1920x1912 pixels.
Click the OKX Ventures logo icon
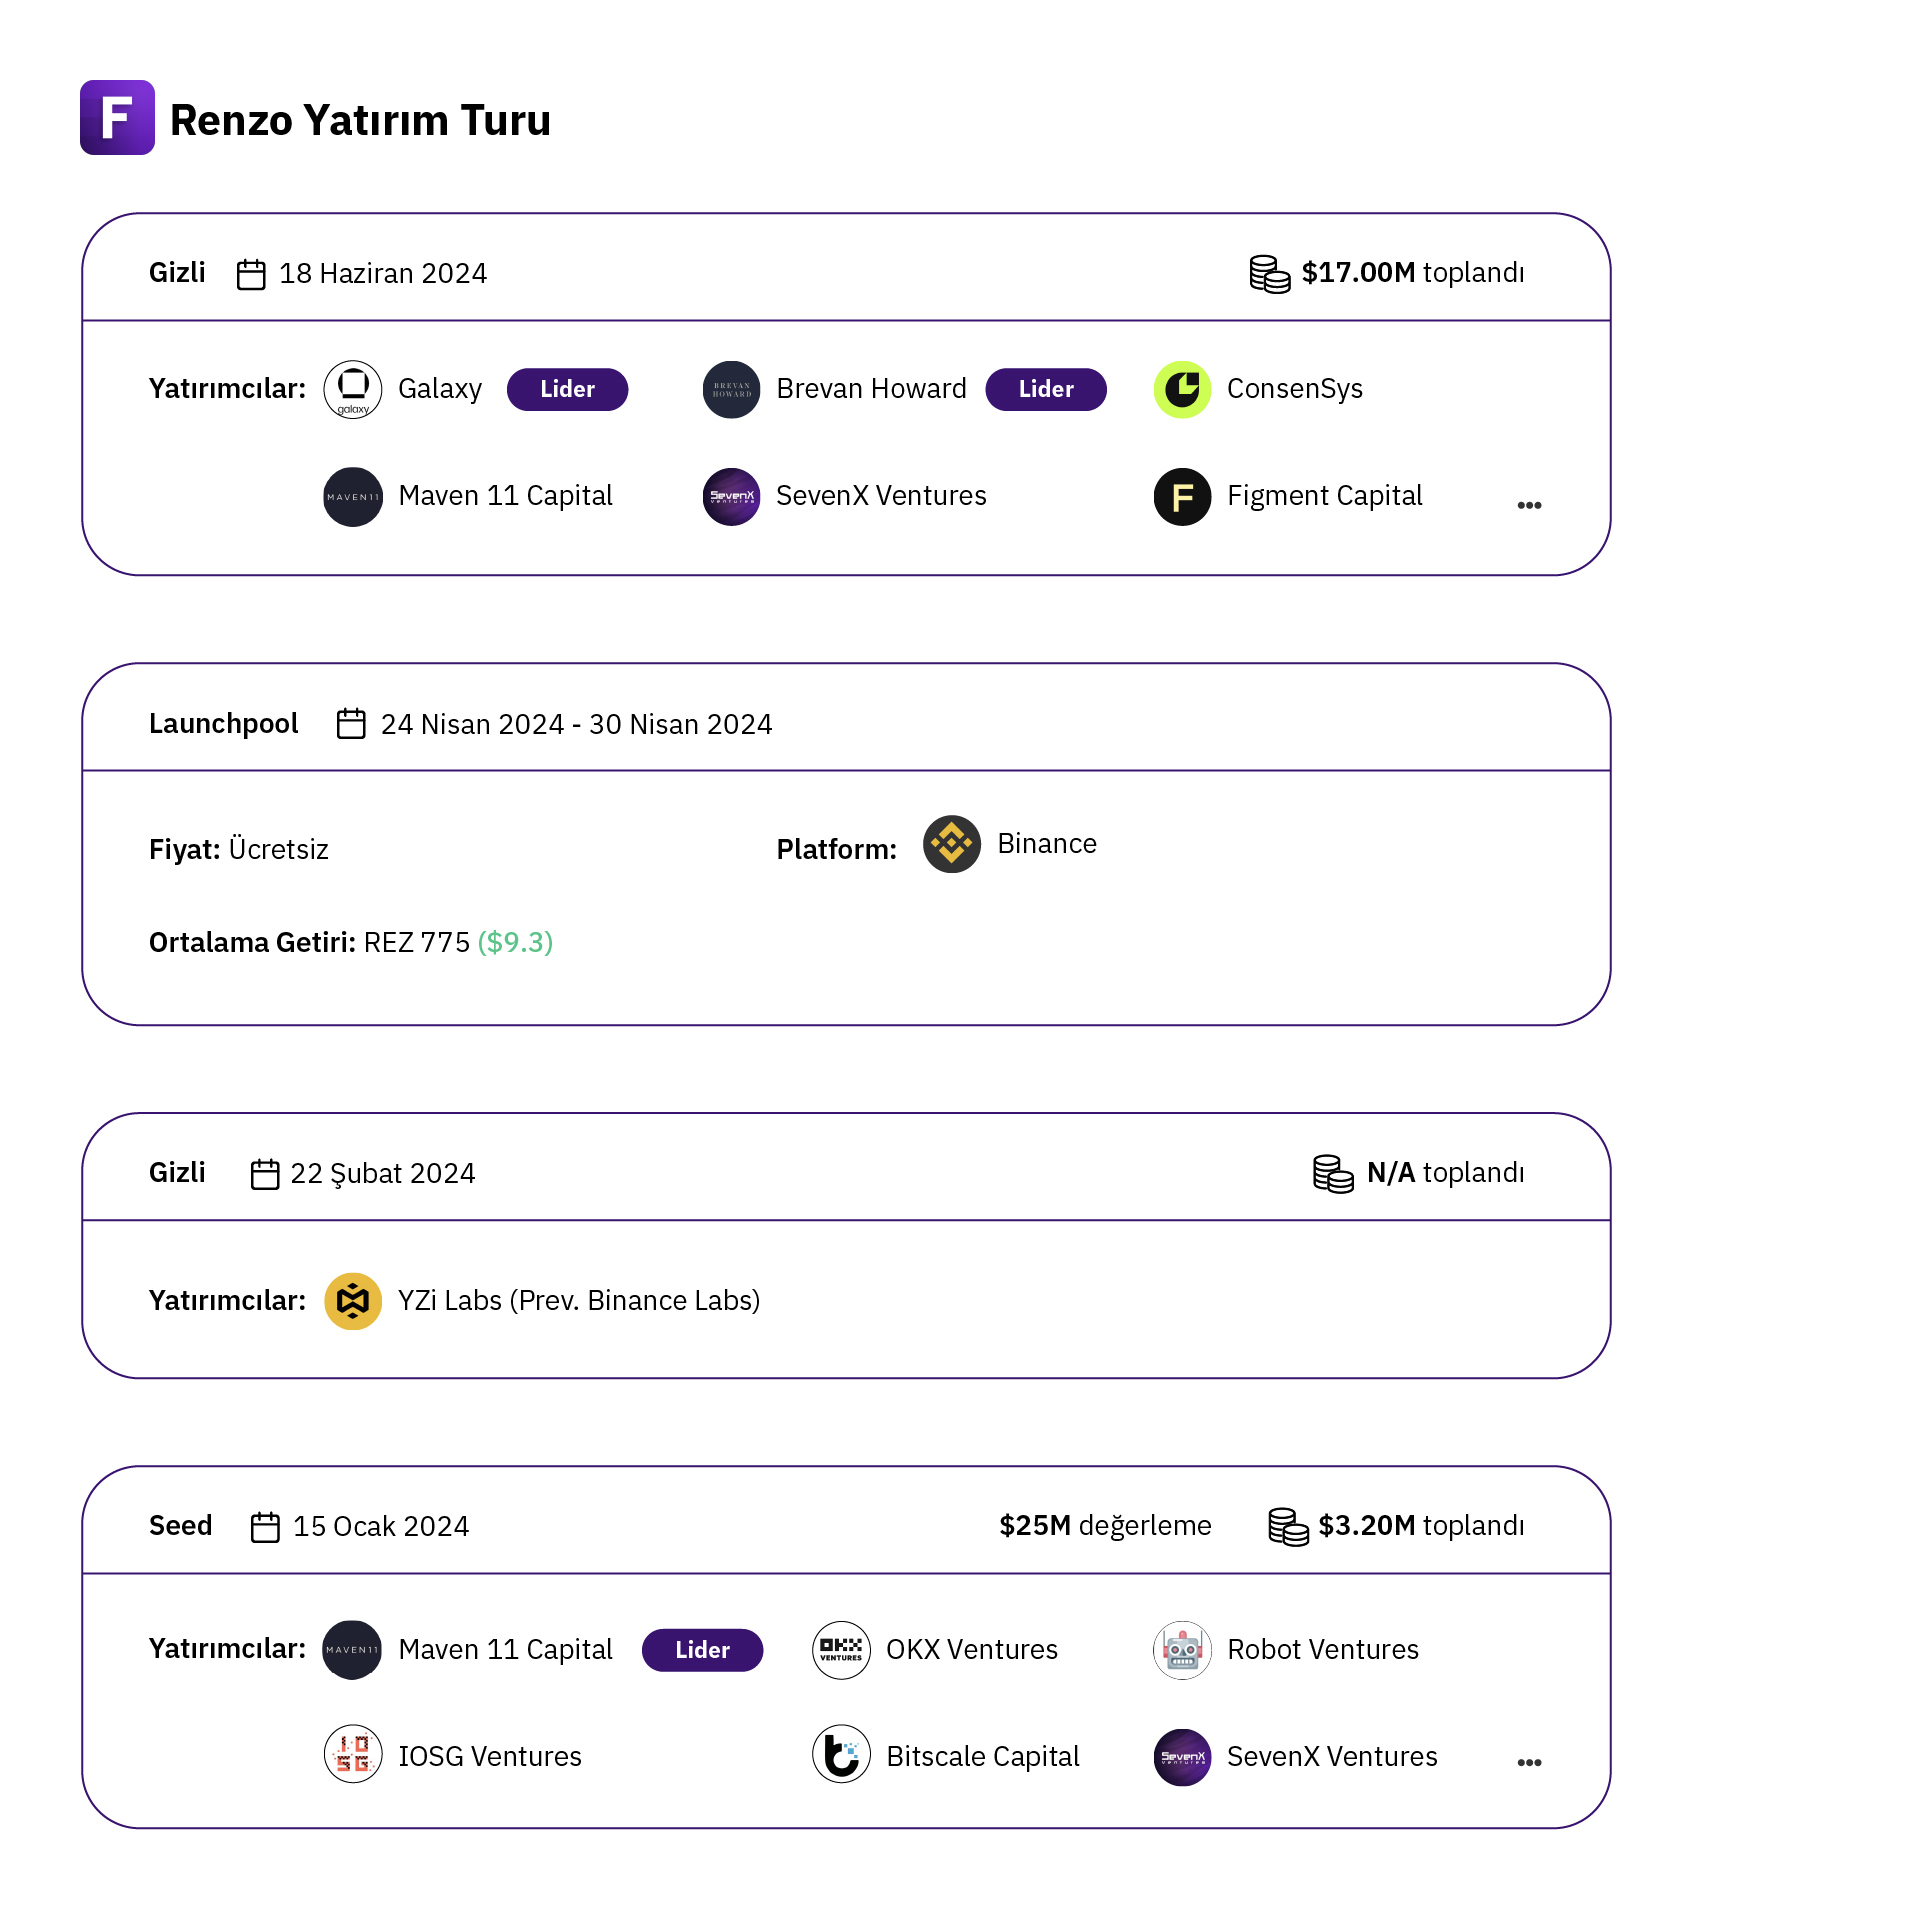(841, 1650)
